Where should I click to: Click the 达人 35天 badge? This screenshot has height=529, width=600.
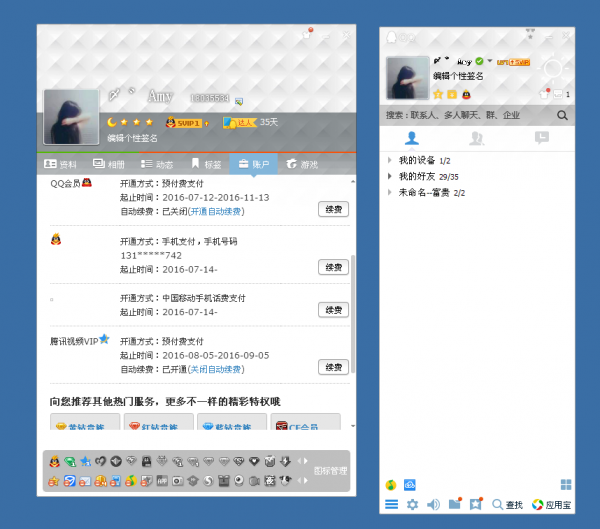click(x=251, y=122)
